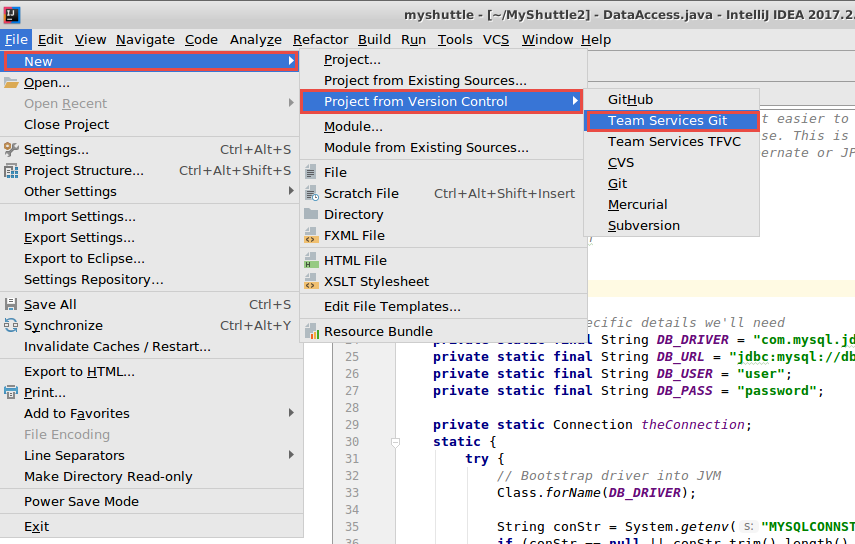
Task: Open the Navigate menu
Action: pyautogui.click(x=145, y=40)
